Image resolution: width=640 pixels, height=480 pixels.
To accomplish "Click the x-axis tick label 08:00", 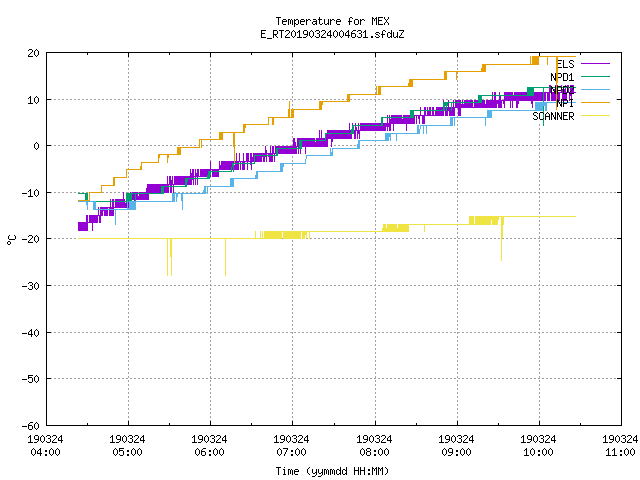I will click(x=374, y=452).
